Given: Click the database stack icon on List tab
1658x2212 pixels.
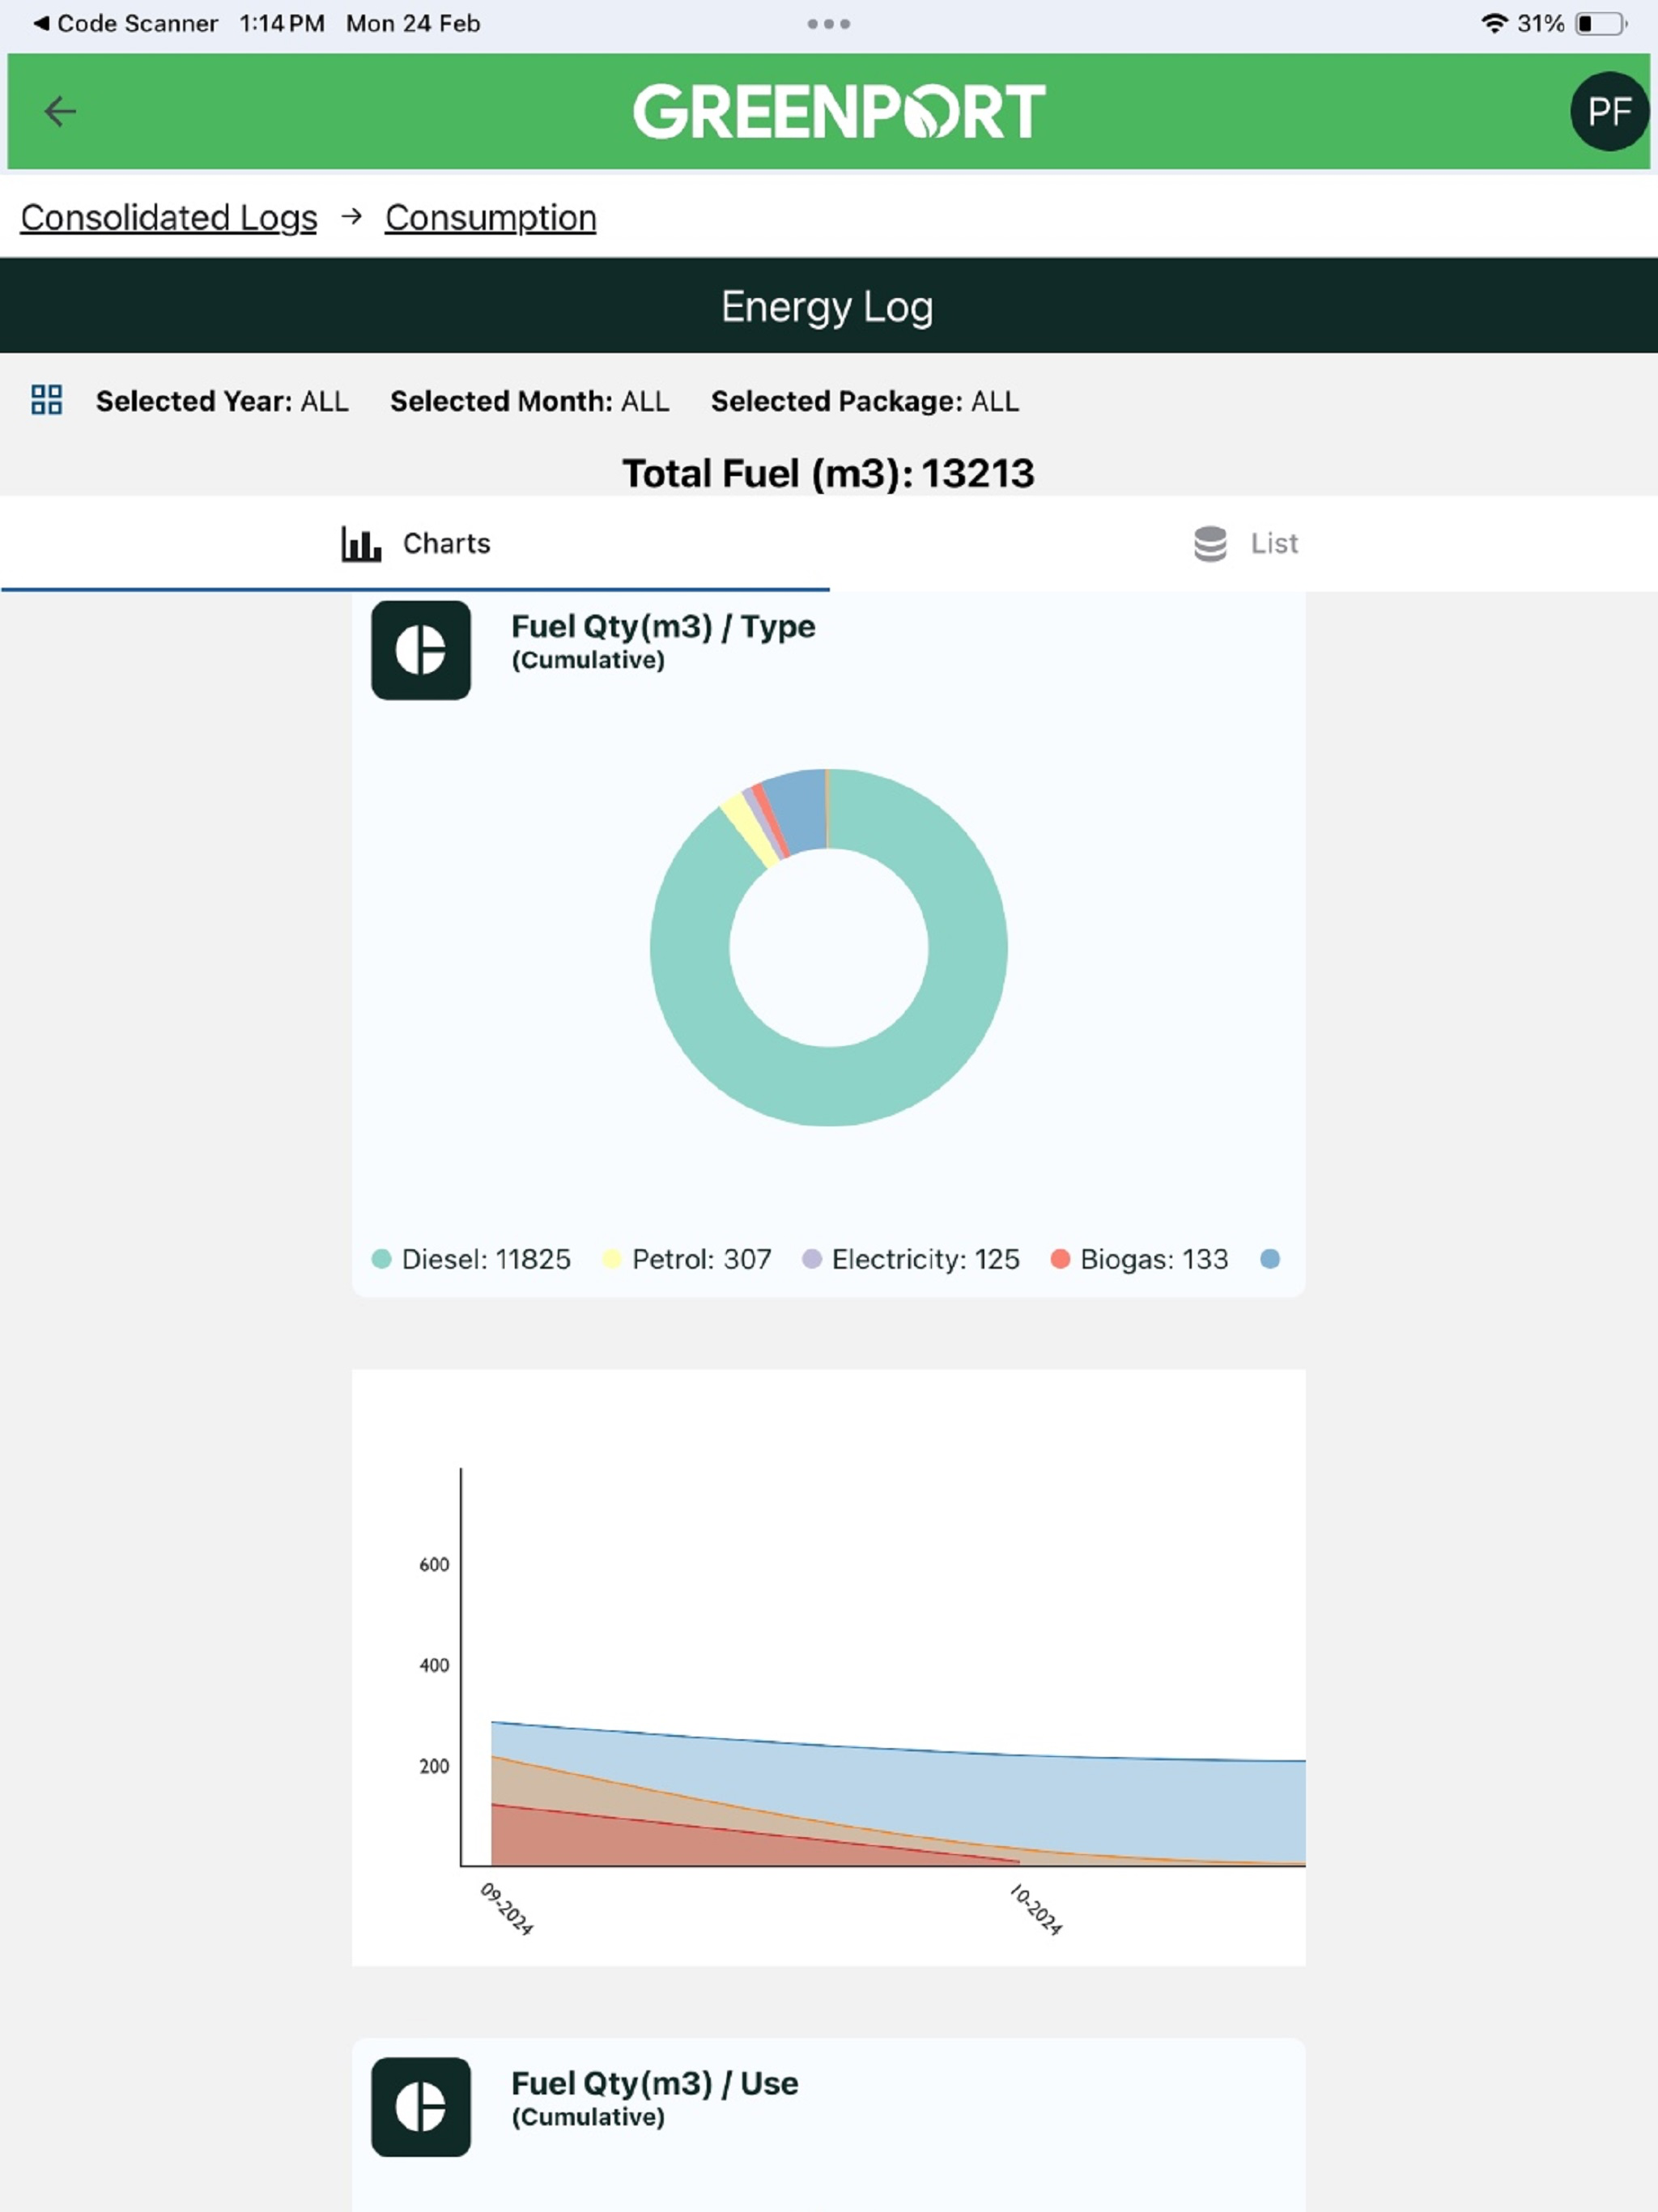Looking at the screenshot, I should pyautogui.click(x=1210, y=544).
